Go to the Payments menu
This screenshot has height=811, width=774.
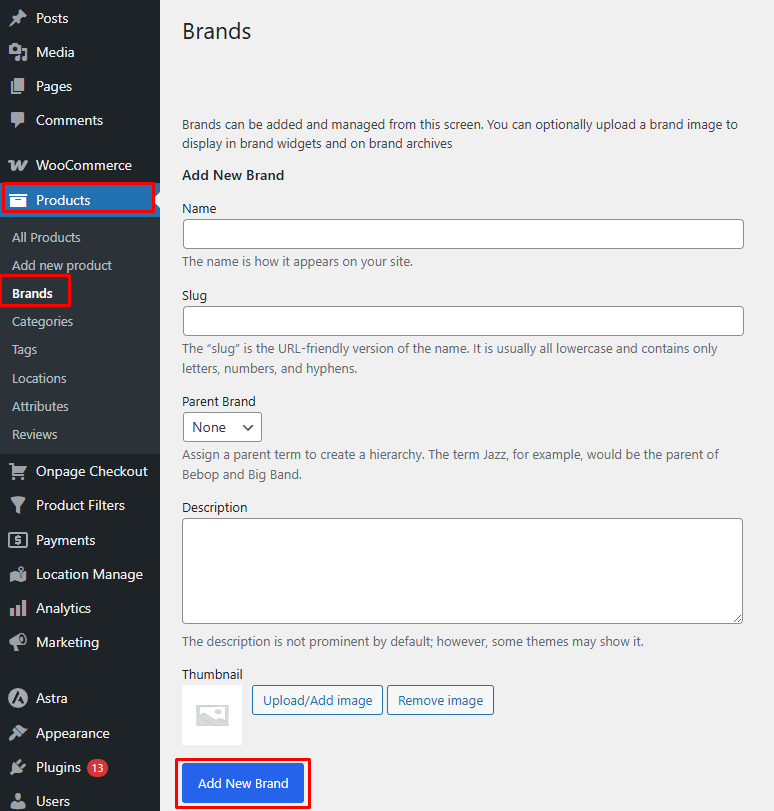coord(80,540)
